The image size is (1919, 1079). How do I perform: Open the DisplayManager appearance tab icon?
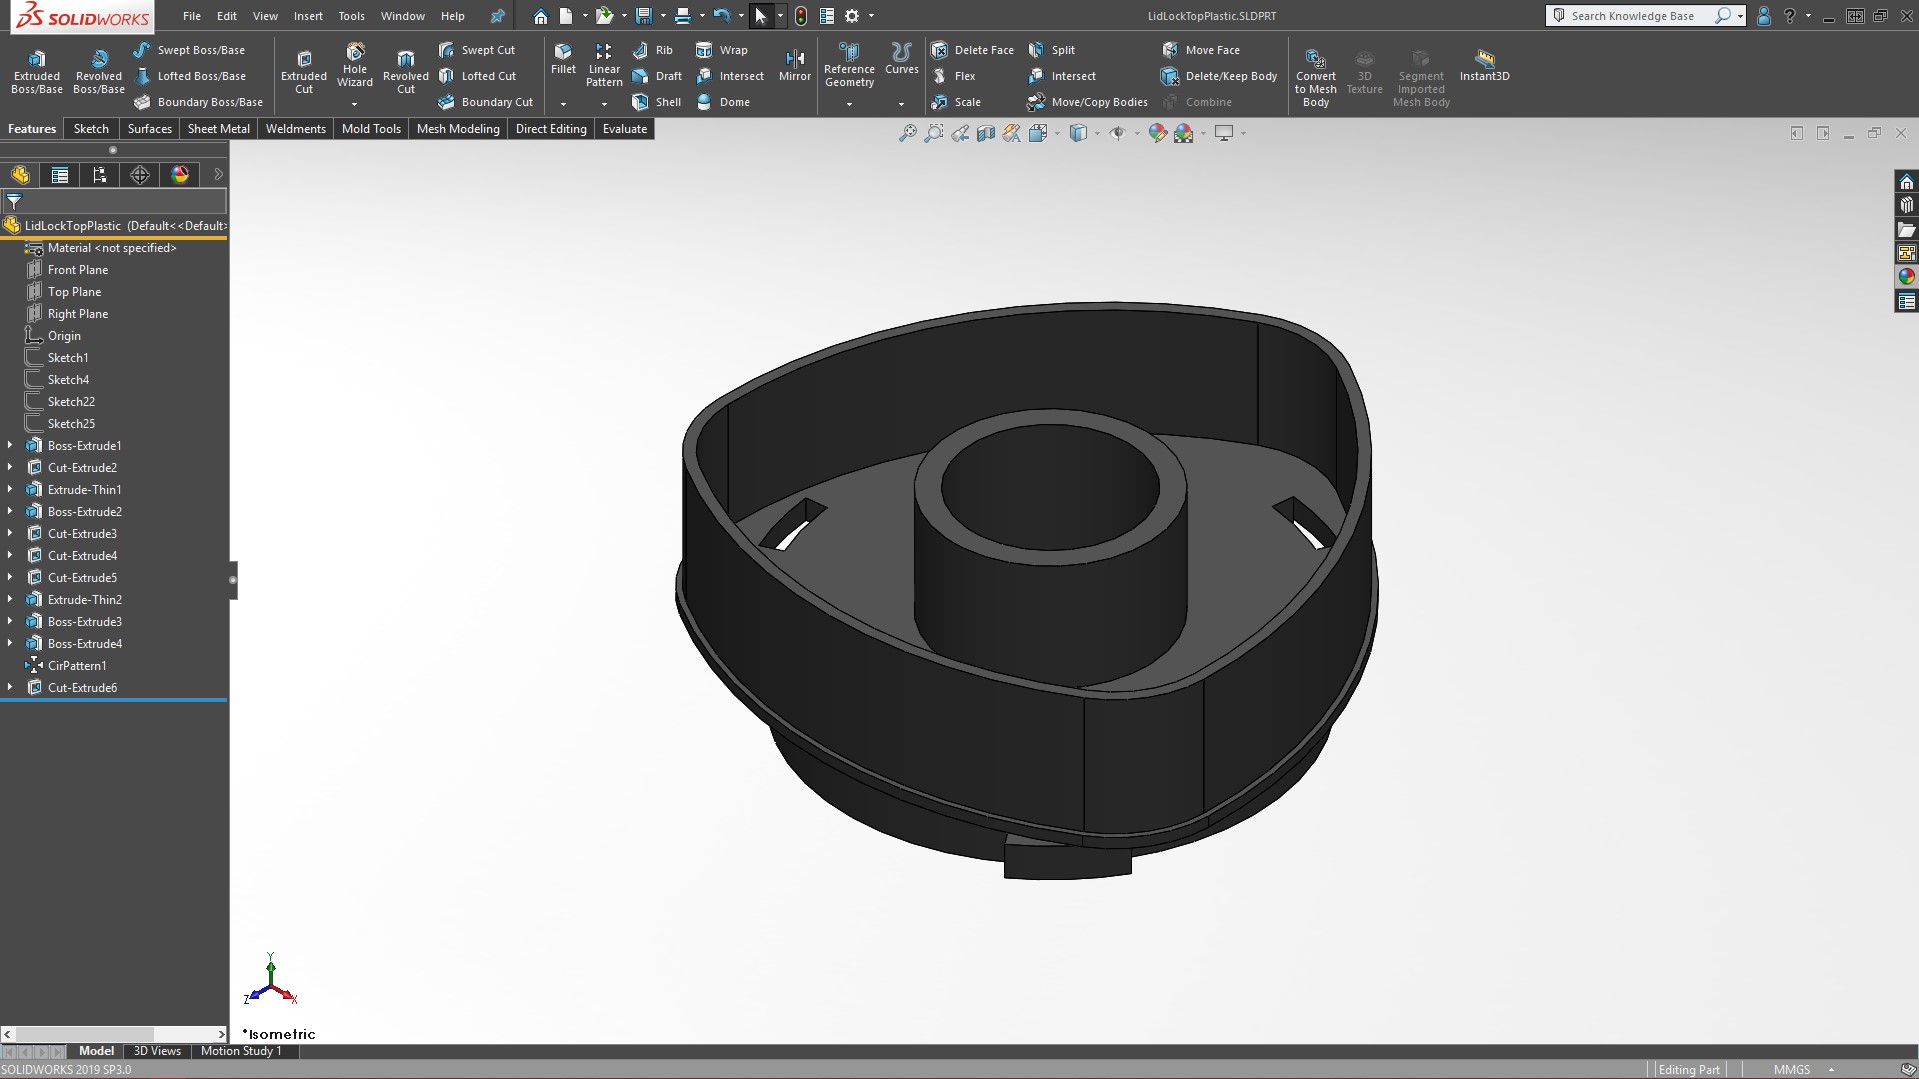click(x=180, y=175)
